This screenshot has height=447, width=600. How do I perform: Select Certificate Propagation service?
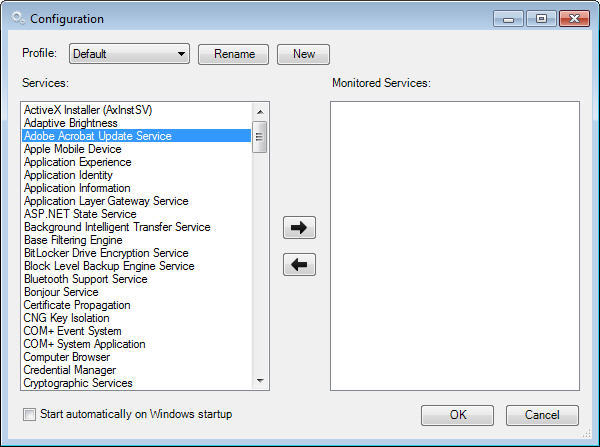tap(136, 305)
